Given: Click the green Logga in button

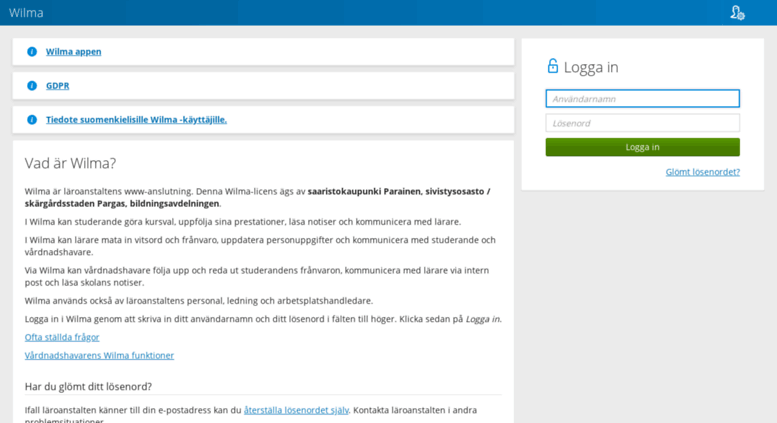Looking at the screenshot, I should click(x=642, y=147).
